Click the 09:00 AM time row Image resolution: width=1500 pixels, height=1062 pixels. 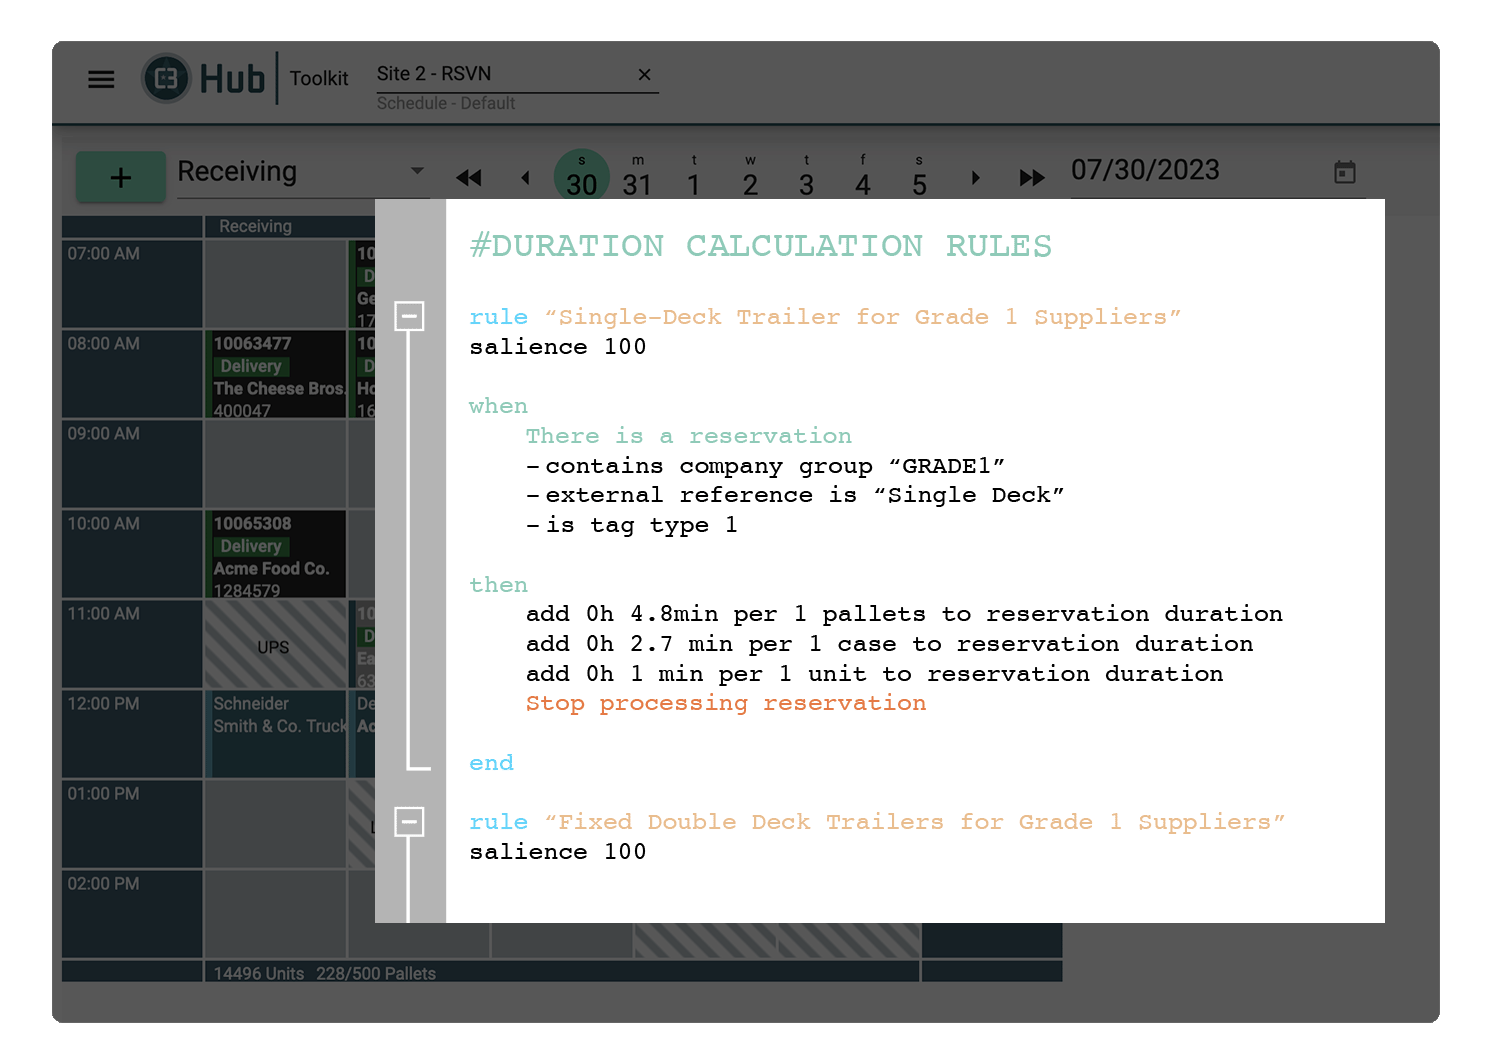tap(132, 464)
